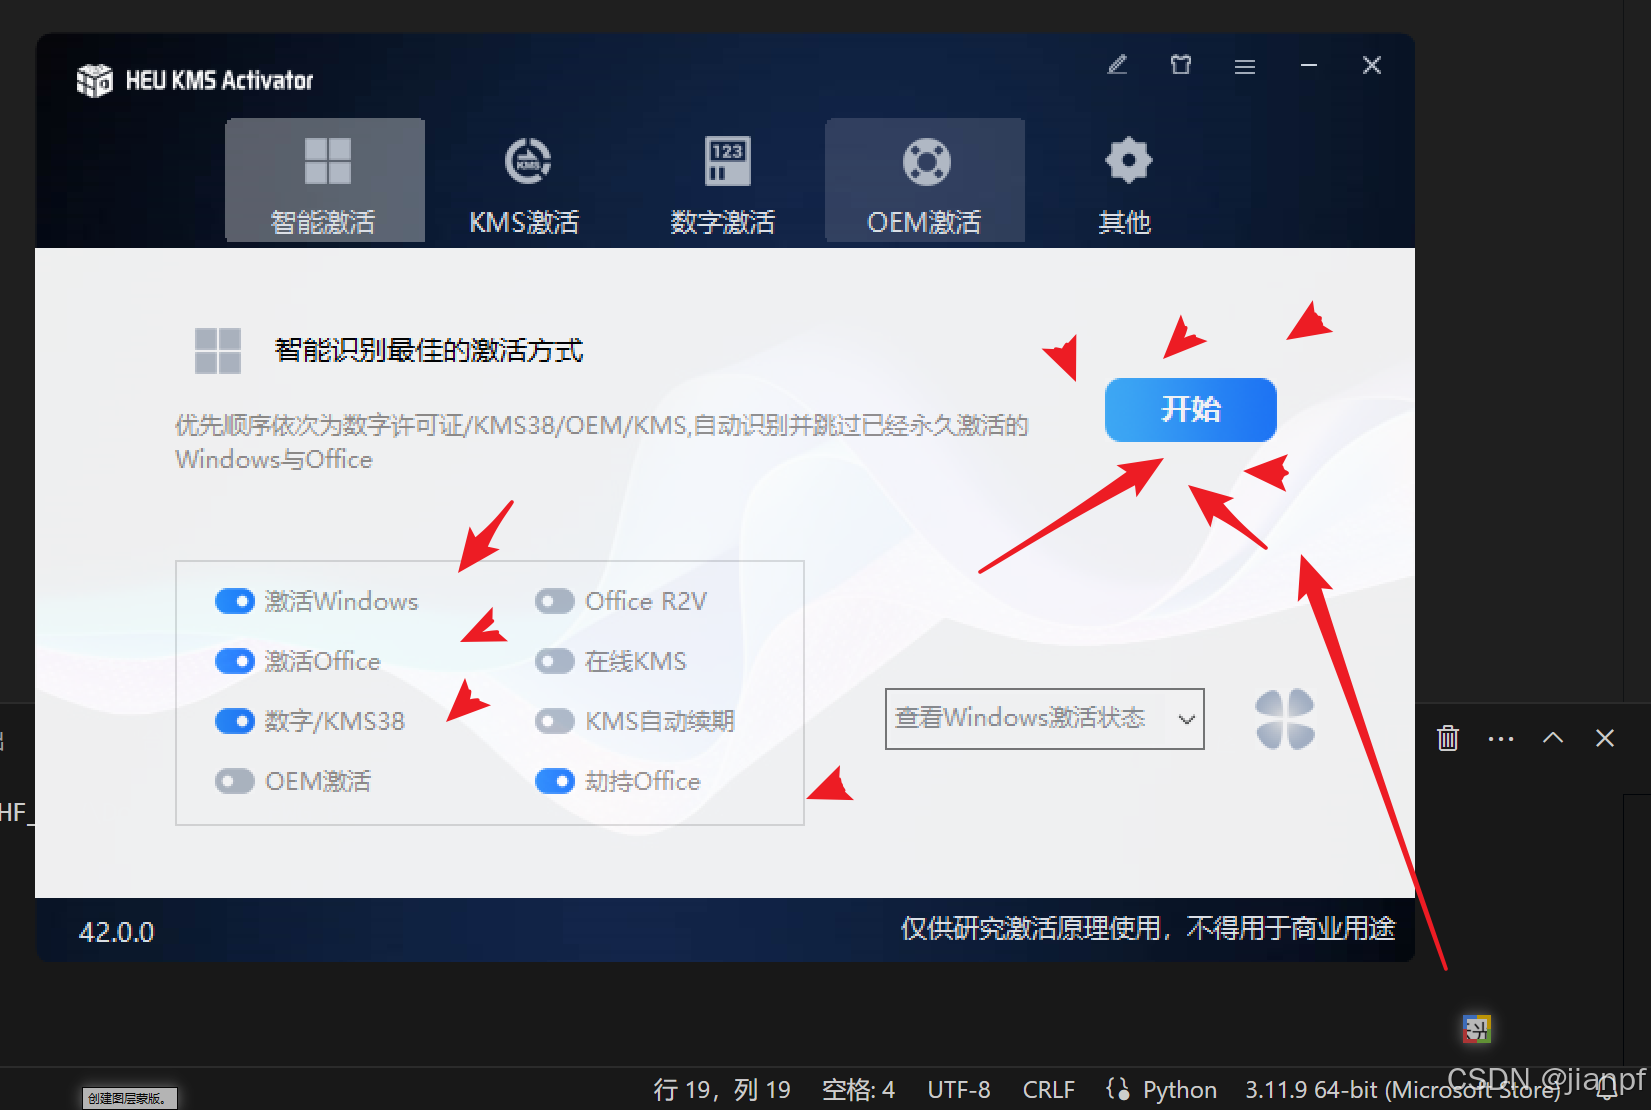The image size is (1651, 1110).
Task: Turn on the Office R2V switch
Action: 555,601
